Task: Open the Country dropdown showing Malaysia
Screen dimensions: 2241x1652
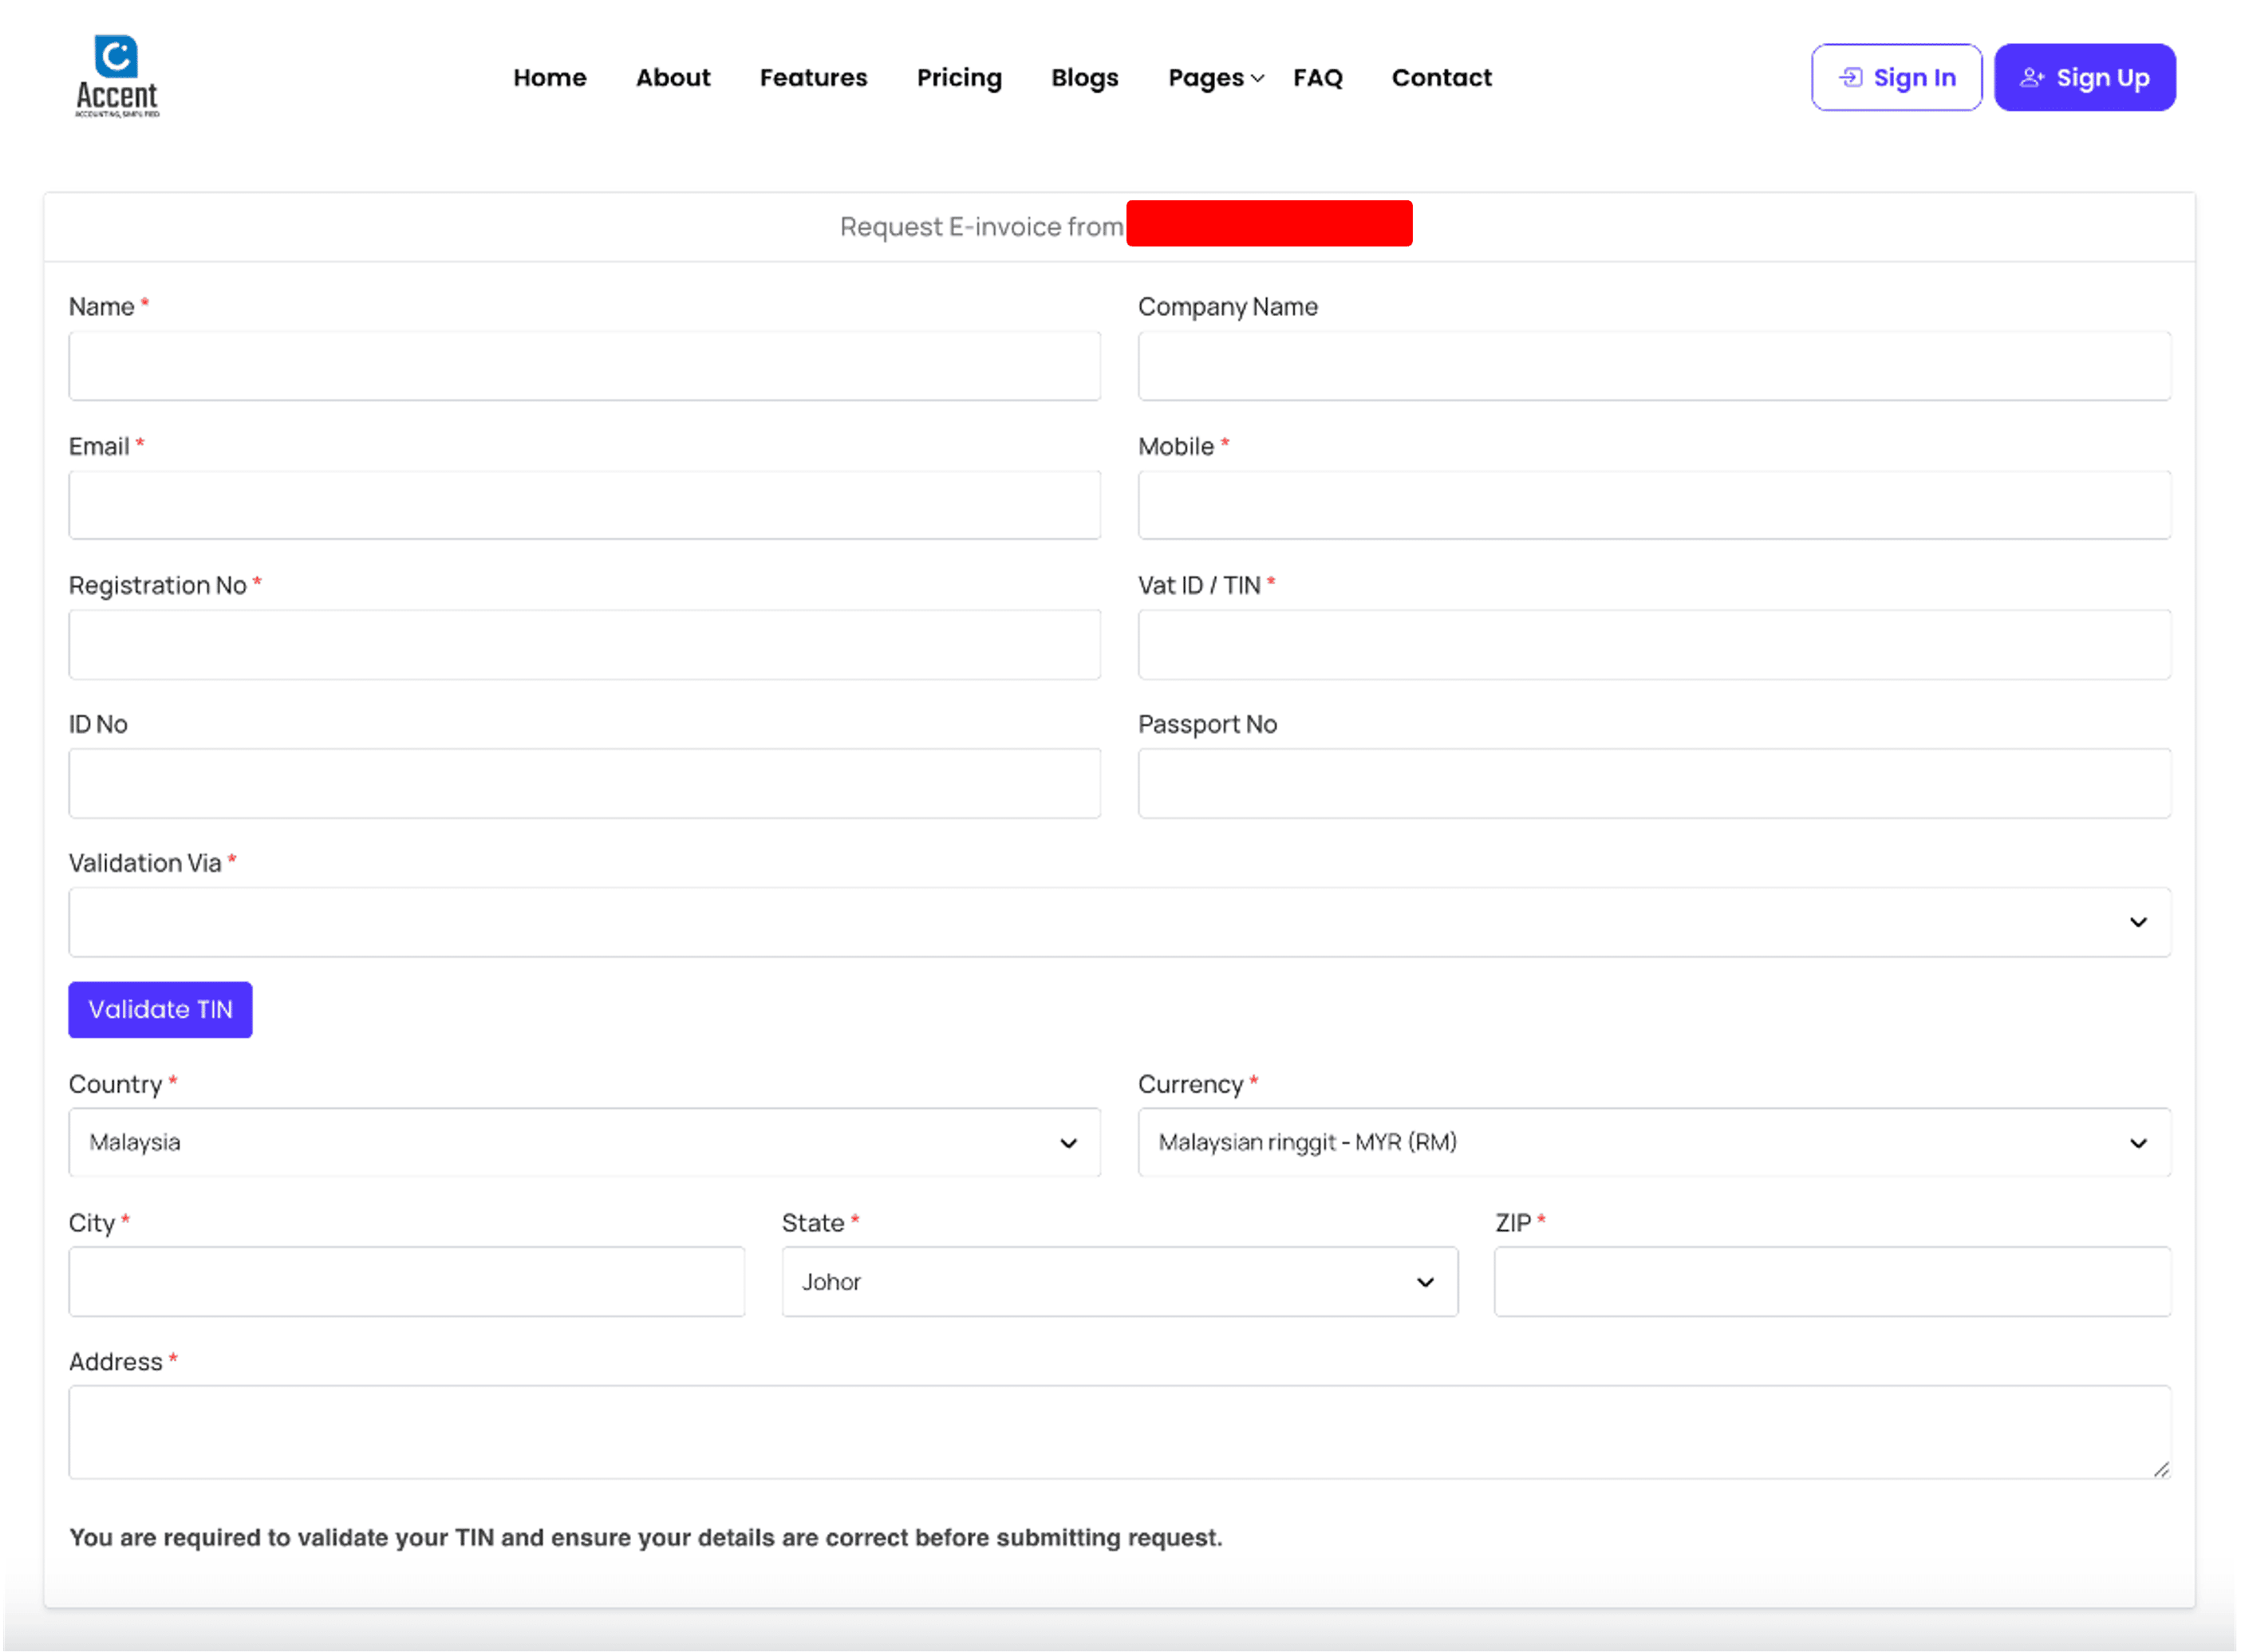Action: (x=584, y=1142)
